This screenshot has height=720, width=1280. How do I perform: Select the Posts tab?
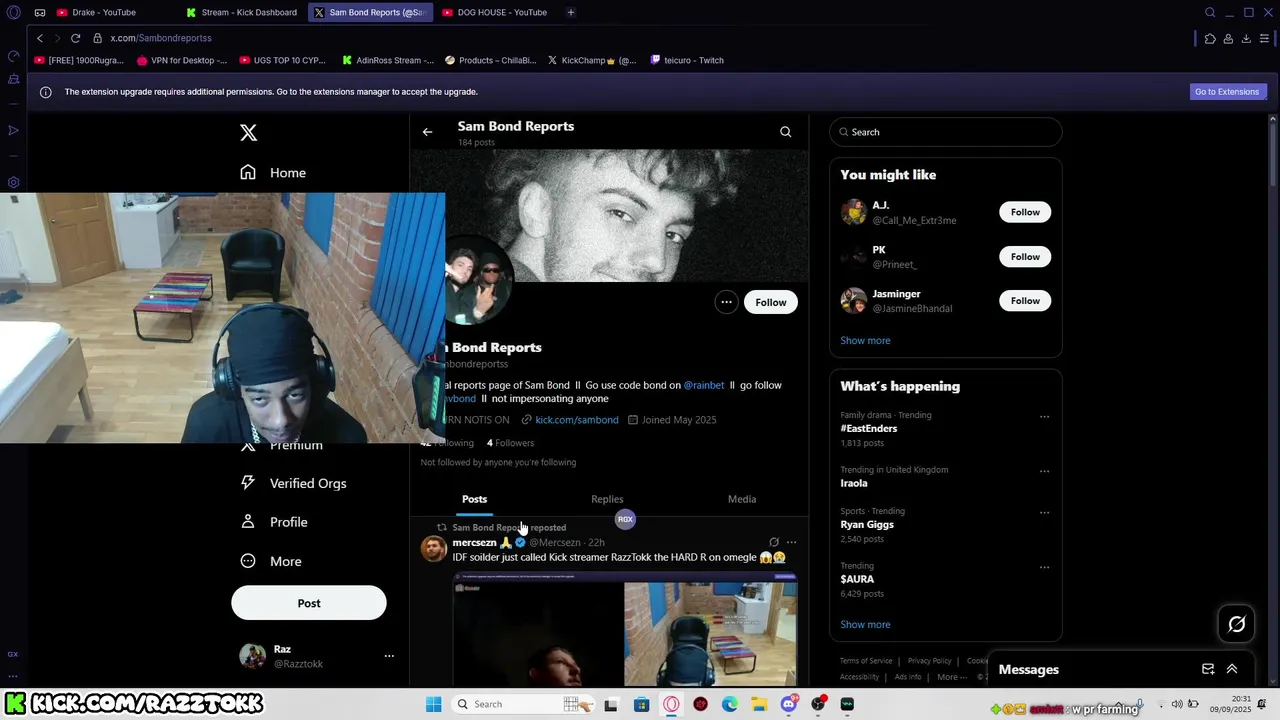[x=475, y=499]
